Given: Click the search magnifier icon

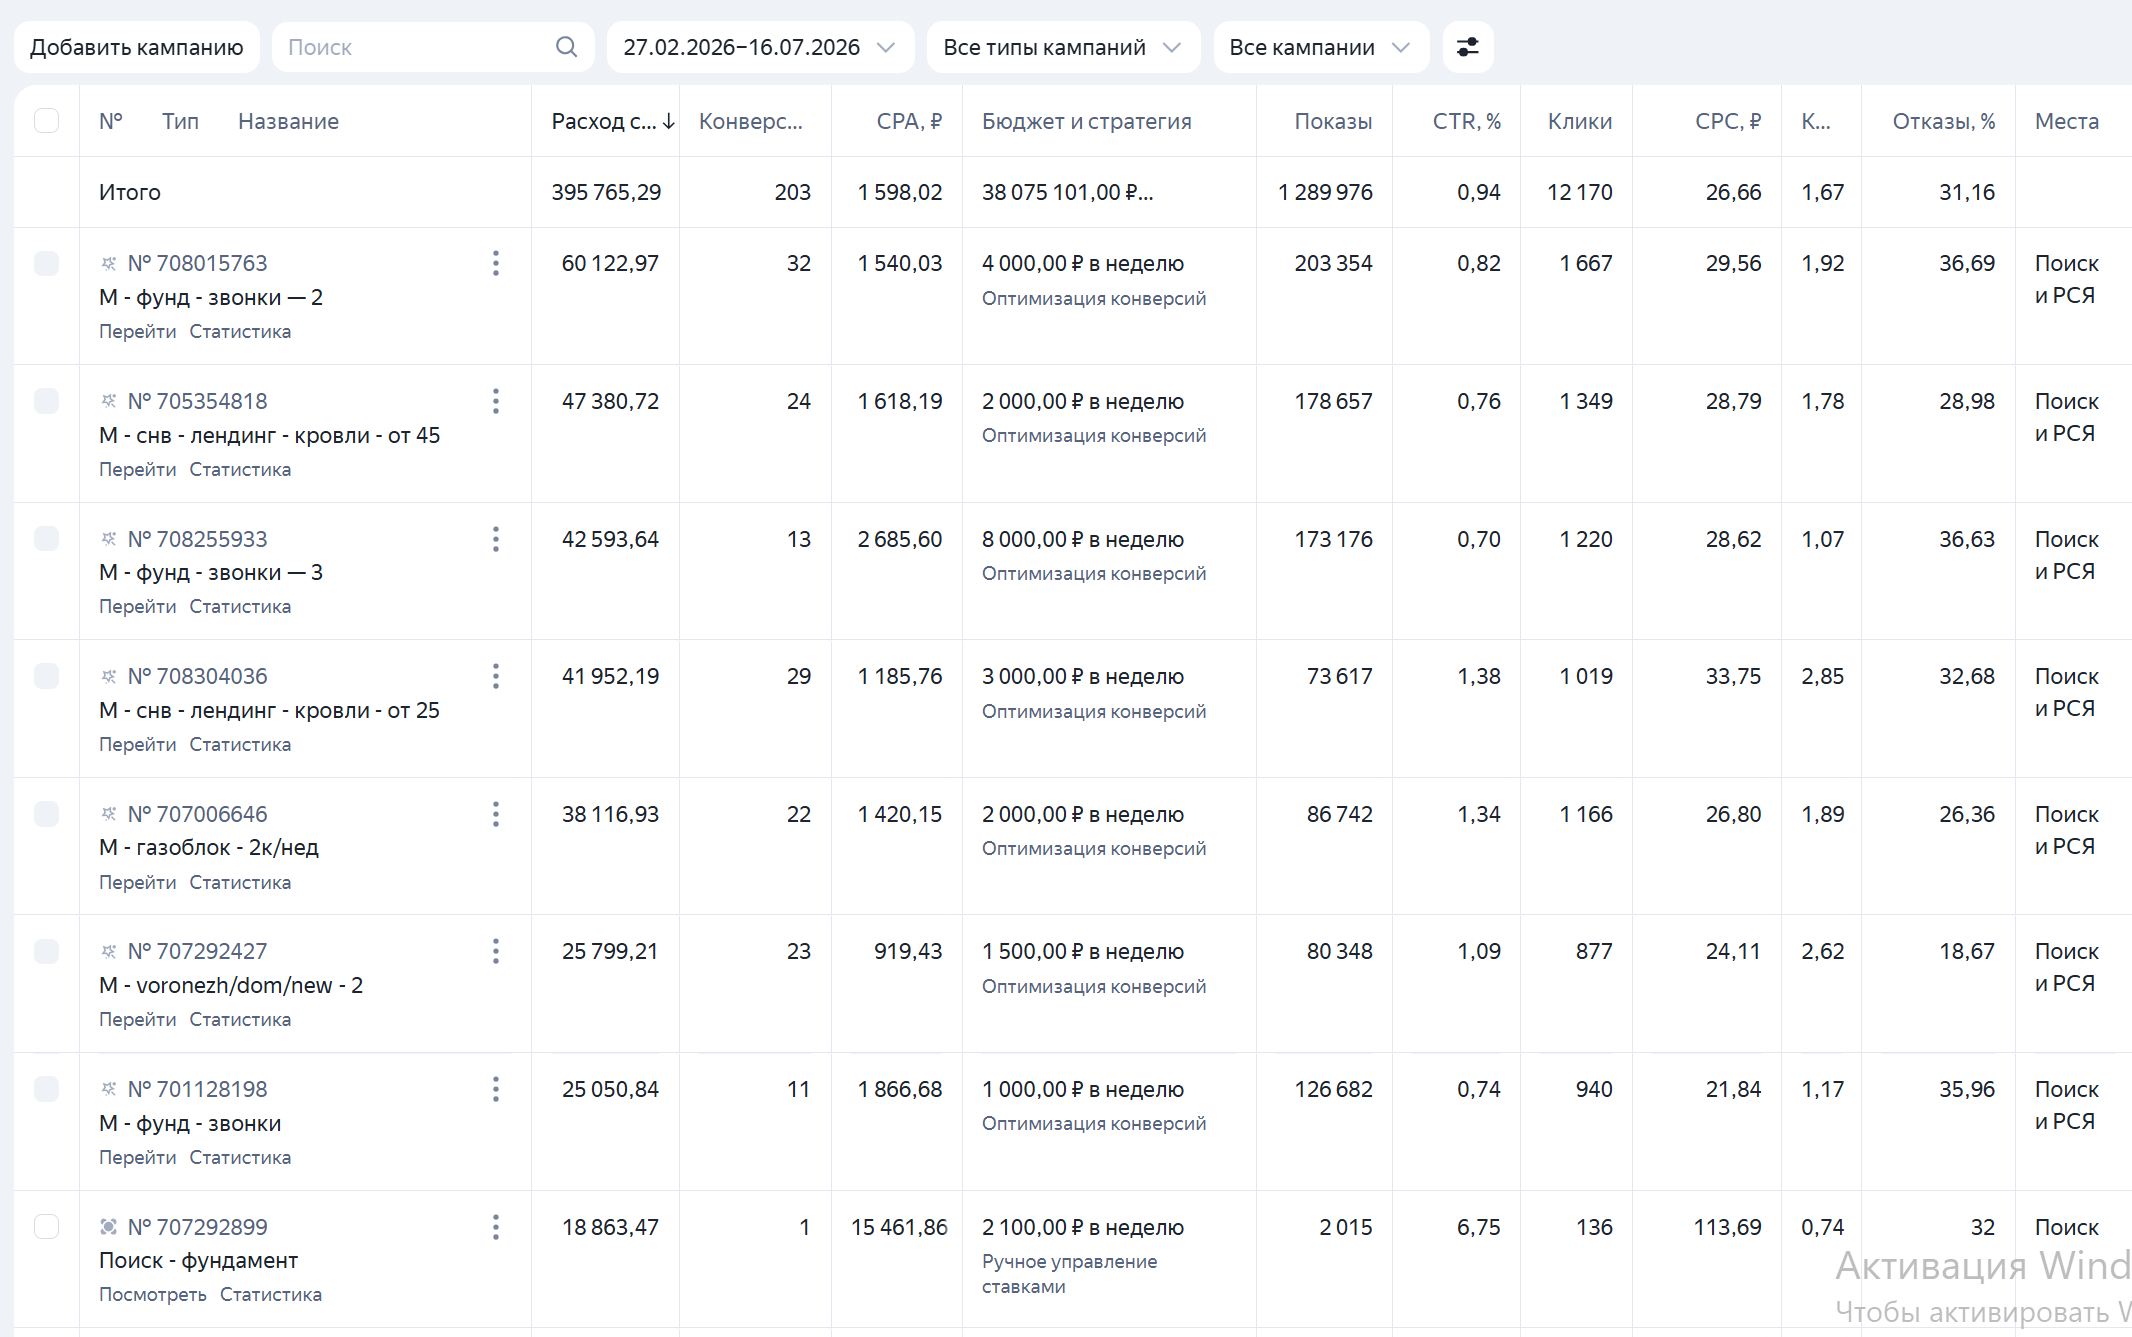Looking at the screenshot, I should pos(566,47).
